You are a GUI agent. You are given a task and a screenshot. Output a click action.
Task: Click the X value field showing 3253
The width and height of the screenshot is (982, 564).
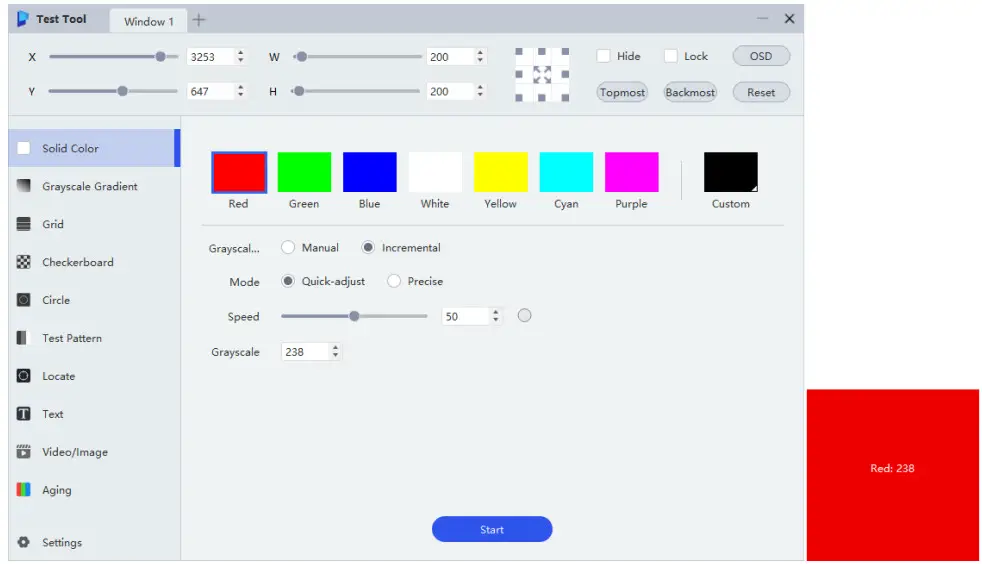[210, 57]
